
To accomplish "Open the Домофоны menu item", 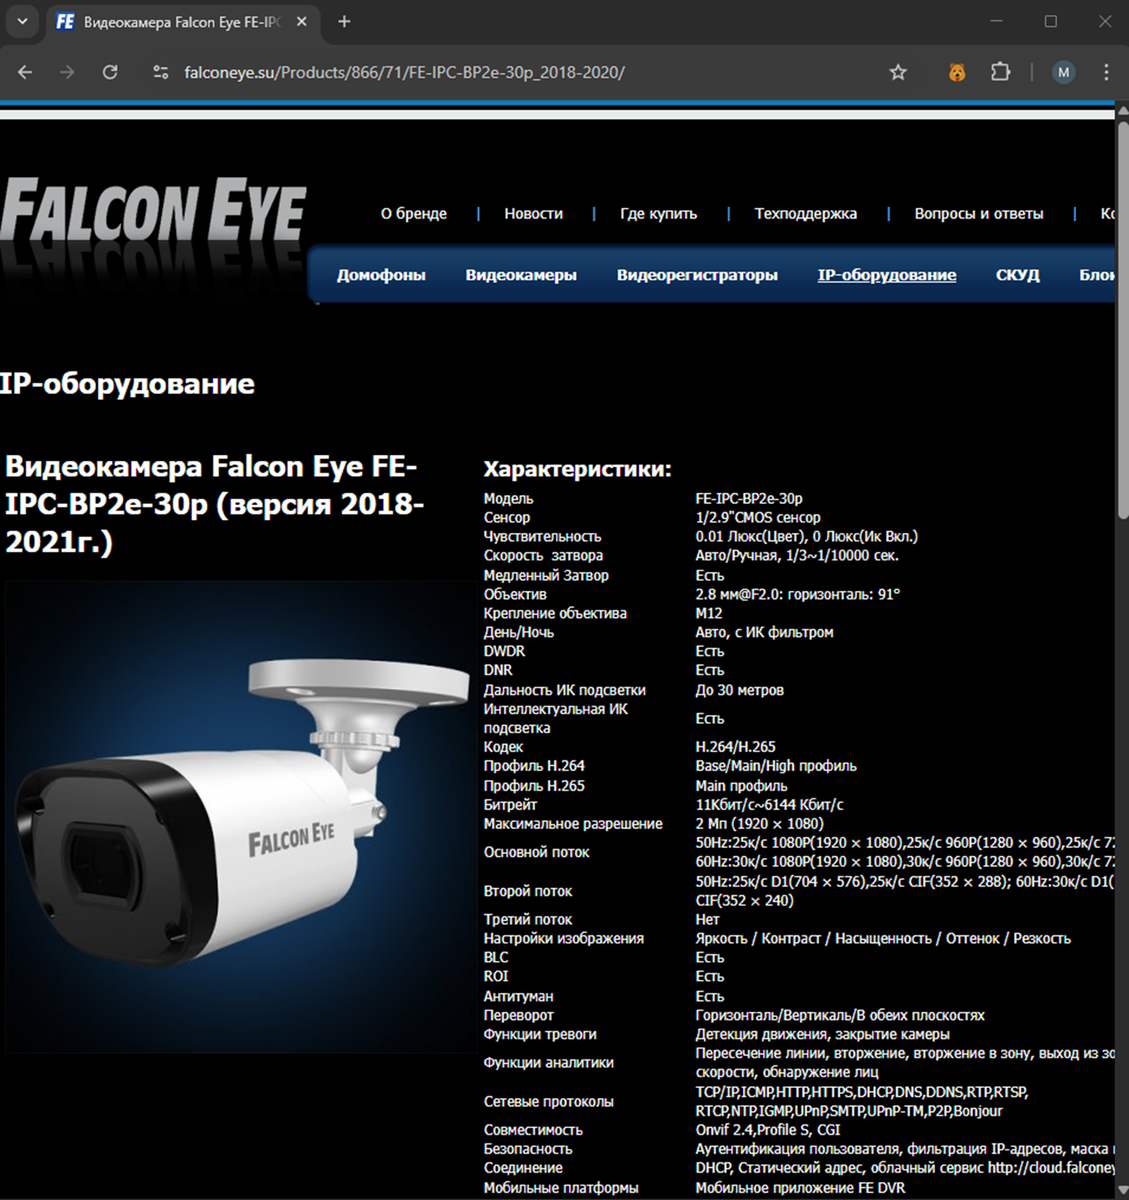I will pyautogui.click(x=381, y=275).
